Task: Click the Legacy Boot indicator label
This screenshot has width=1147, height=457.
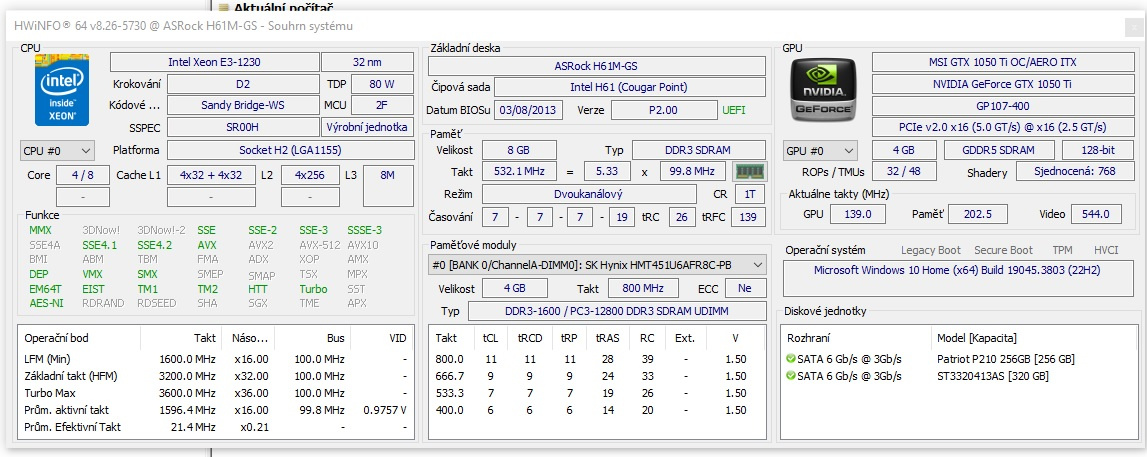Action: pyautogui.click(x=930, y=250)
